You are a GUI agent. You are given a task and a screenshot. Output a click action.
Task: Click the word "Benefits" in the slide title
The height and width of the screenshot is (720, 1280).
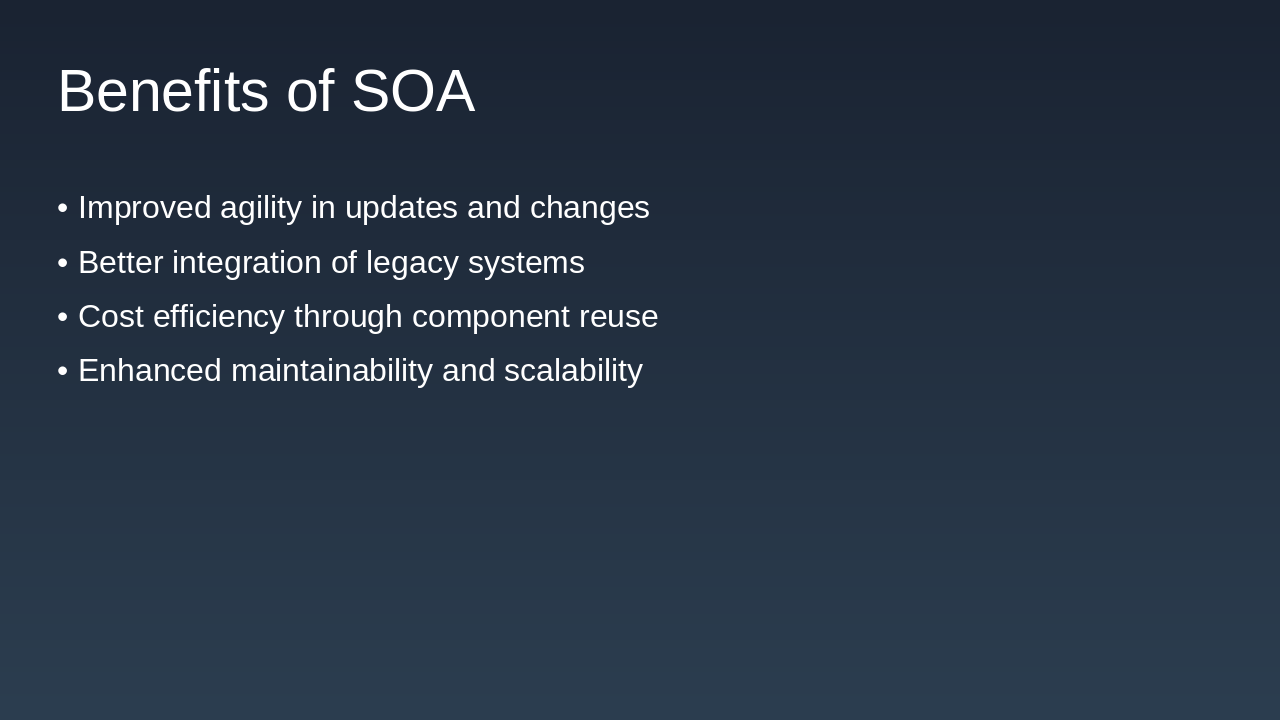click(x=163, y=91)
